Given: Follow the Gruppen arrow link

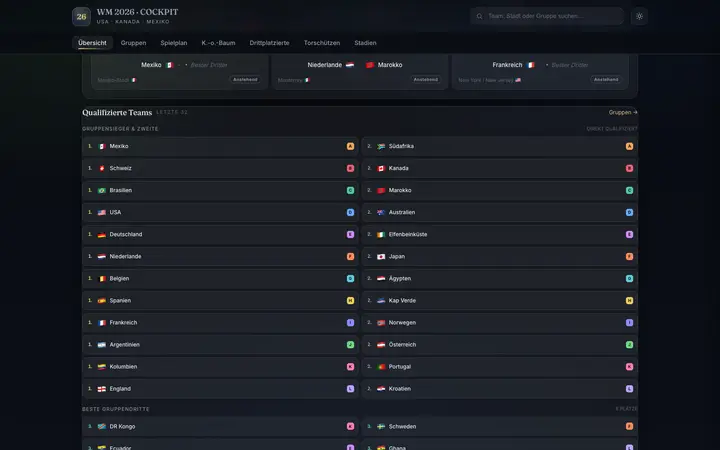Looking at the screenshot, I should coord(623,112).
